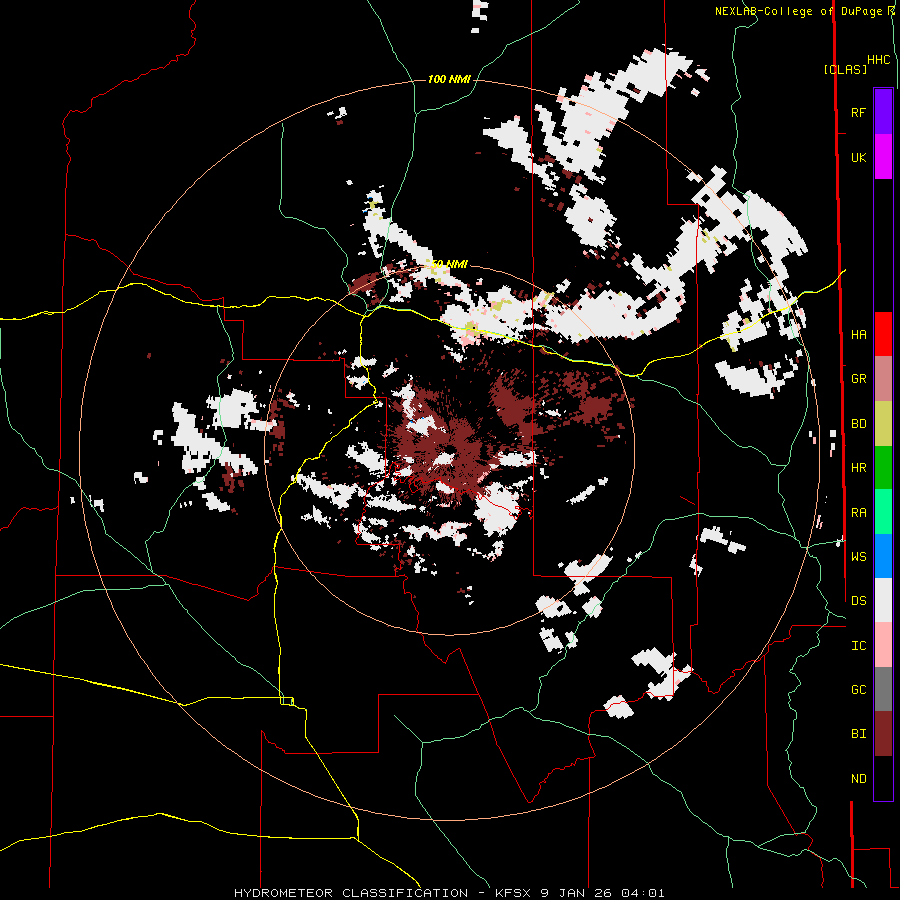This screenshot has height=900, width=900.
Task: Click the DS legend label
Action: [x=858, y=601]
